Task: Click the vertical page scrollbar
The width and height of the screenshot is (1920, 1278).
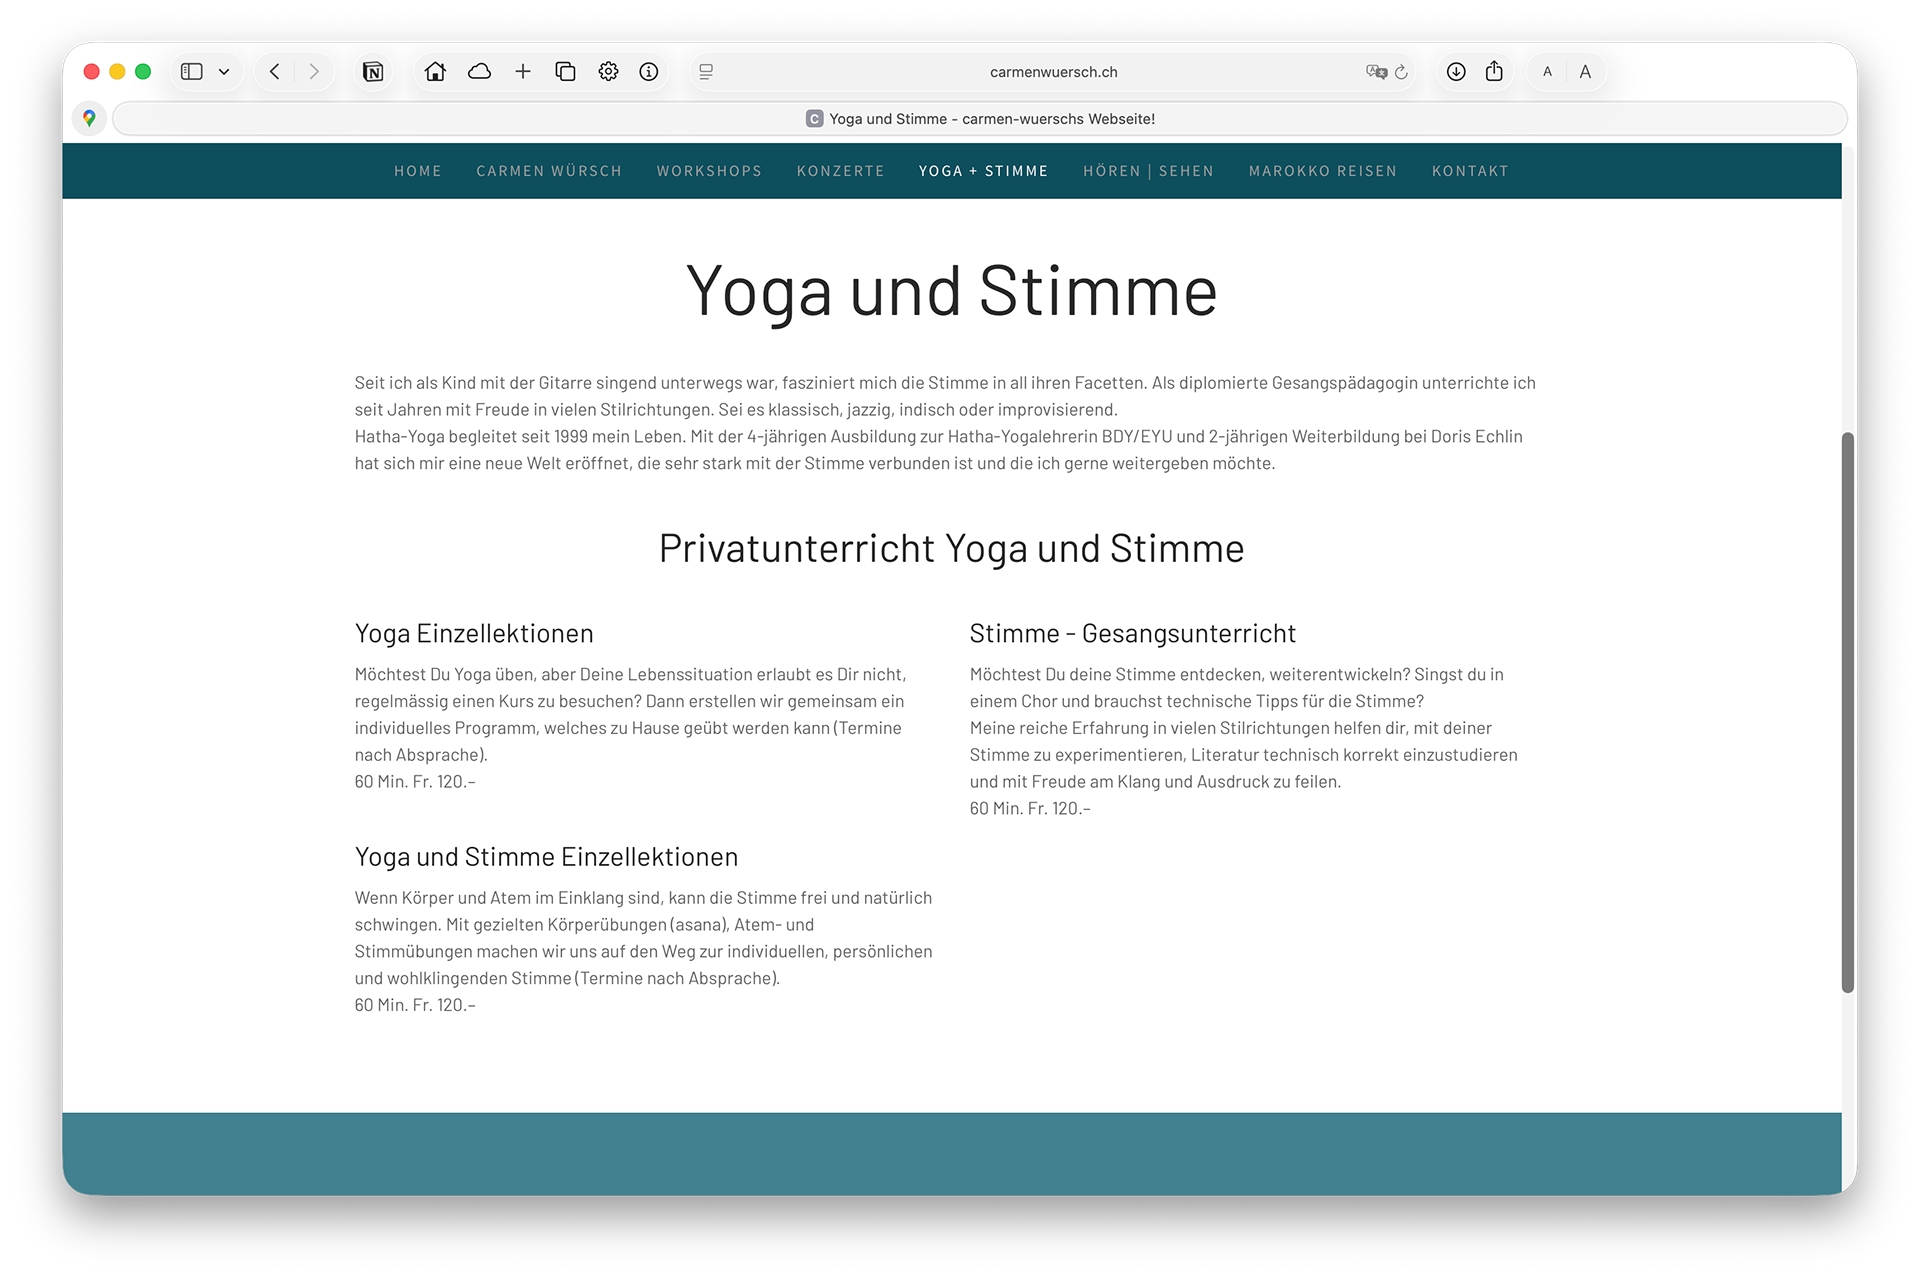Action: tap(1847, 710)
